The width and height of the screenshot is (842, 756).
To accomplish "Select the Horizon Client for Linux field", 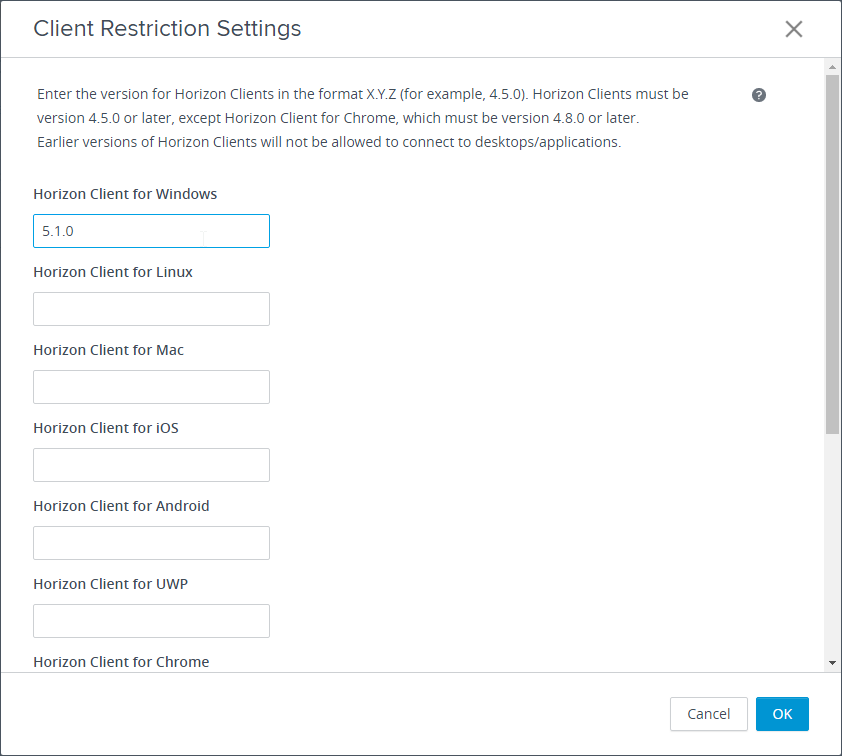I will click(151, 309).
